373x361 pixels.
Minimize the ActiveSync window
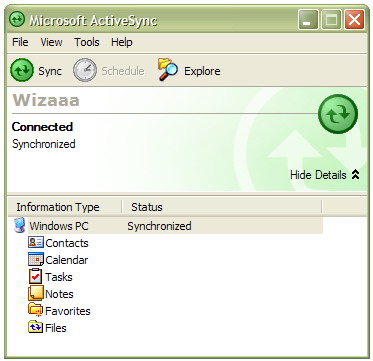[x=308, y=20]
